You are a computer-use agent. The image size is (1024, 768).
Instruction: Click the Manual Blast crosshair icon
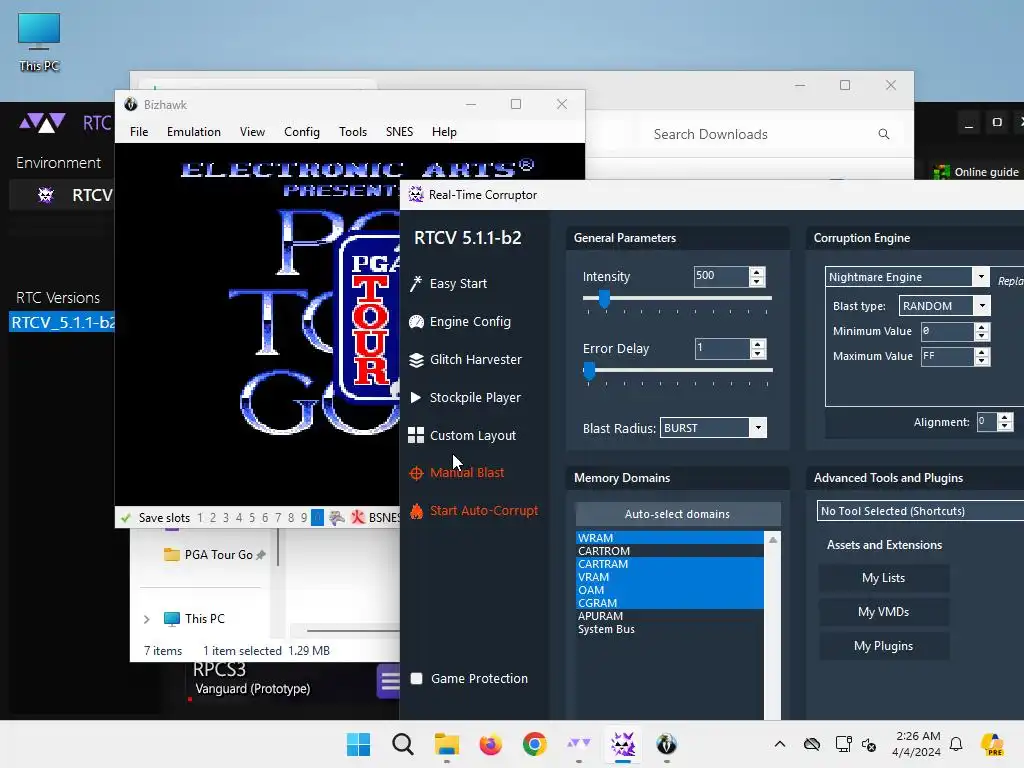[416, 473]
